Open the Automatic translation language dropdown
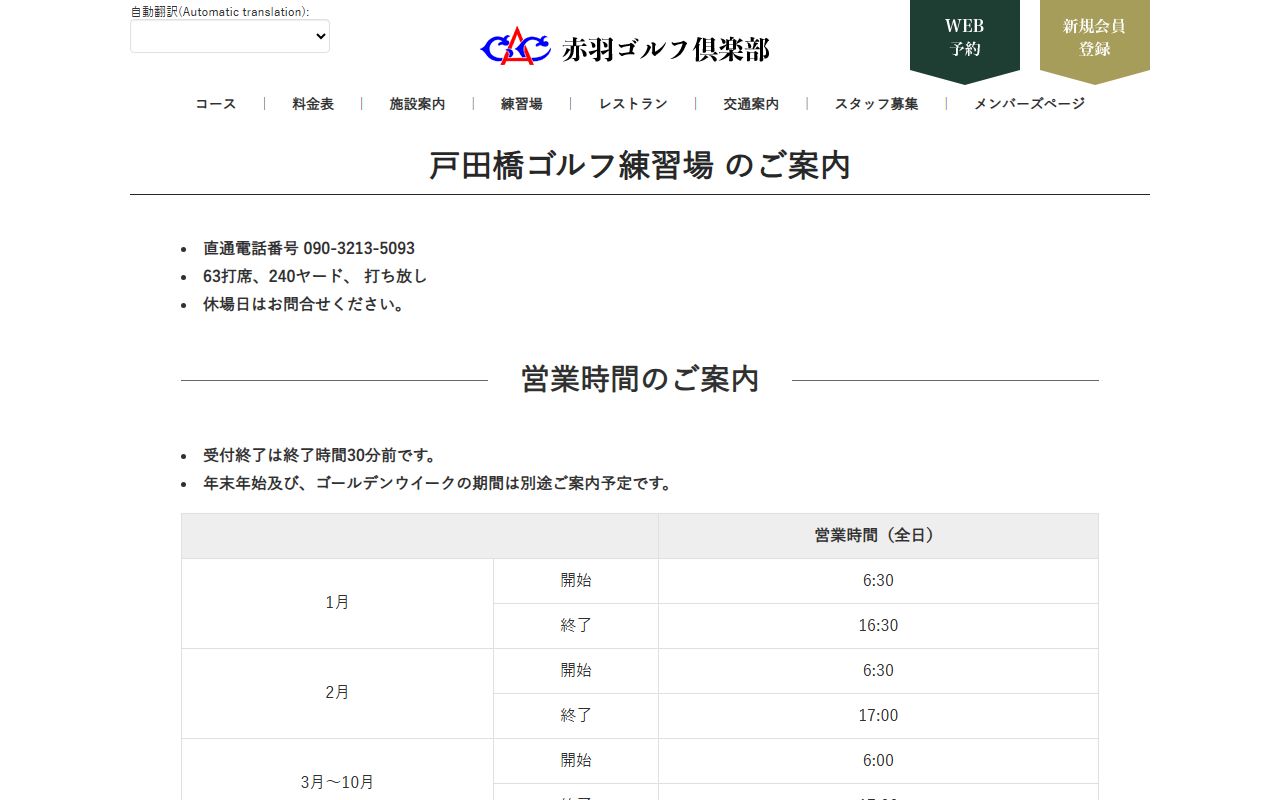This screenshot has width=1280, height=800. [x=230, y=36]
